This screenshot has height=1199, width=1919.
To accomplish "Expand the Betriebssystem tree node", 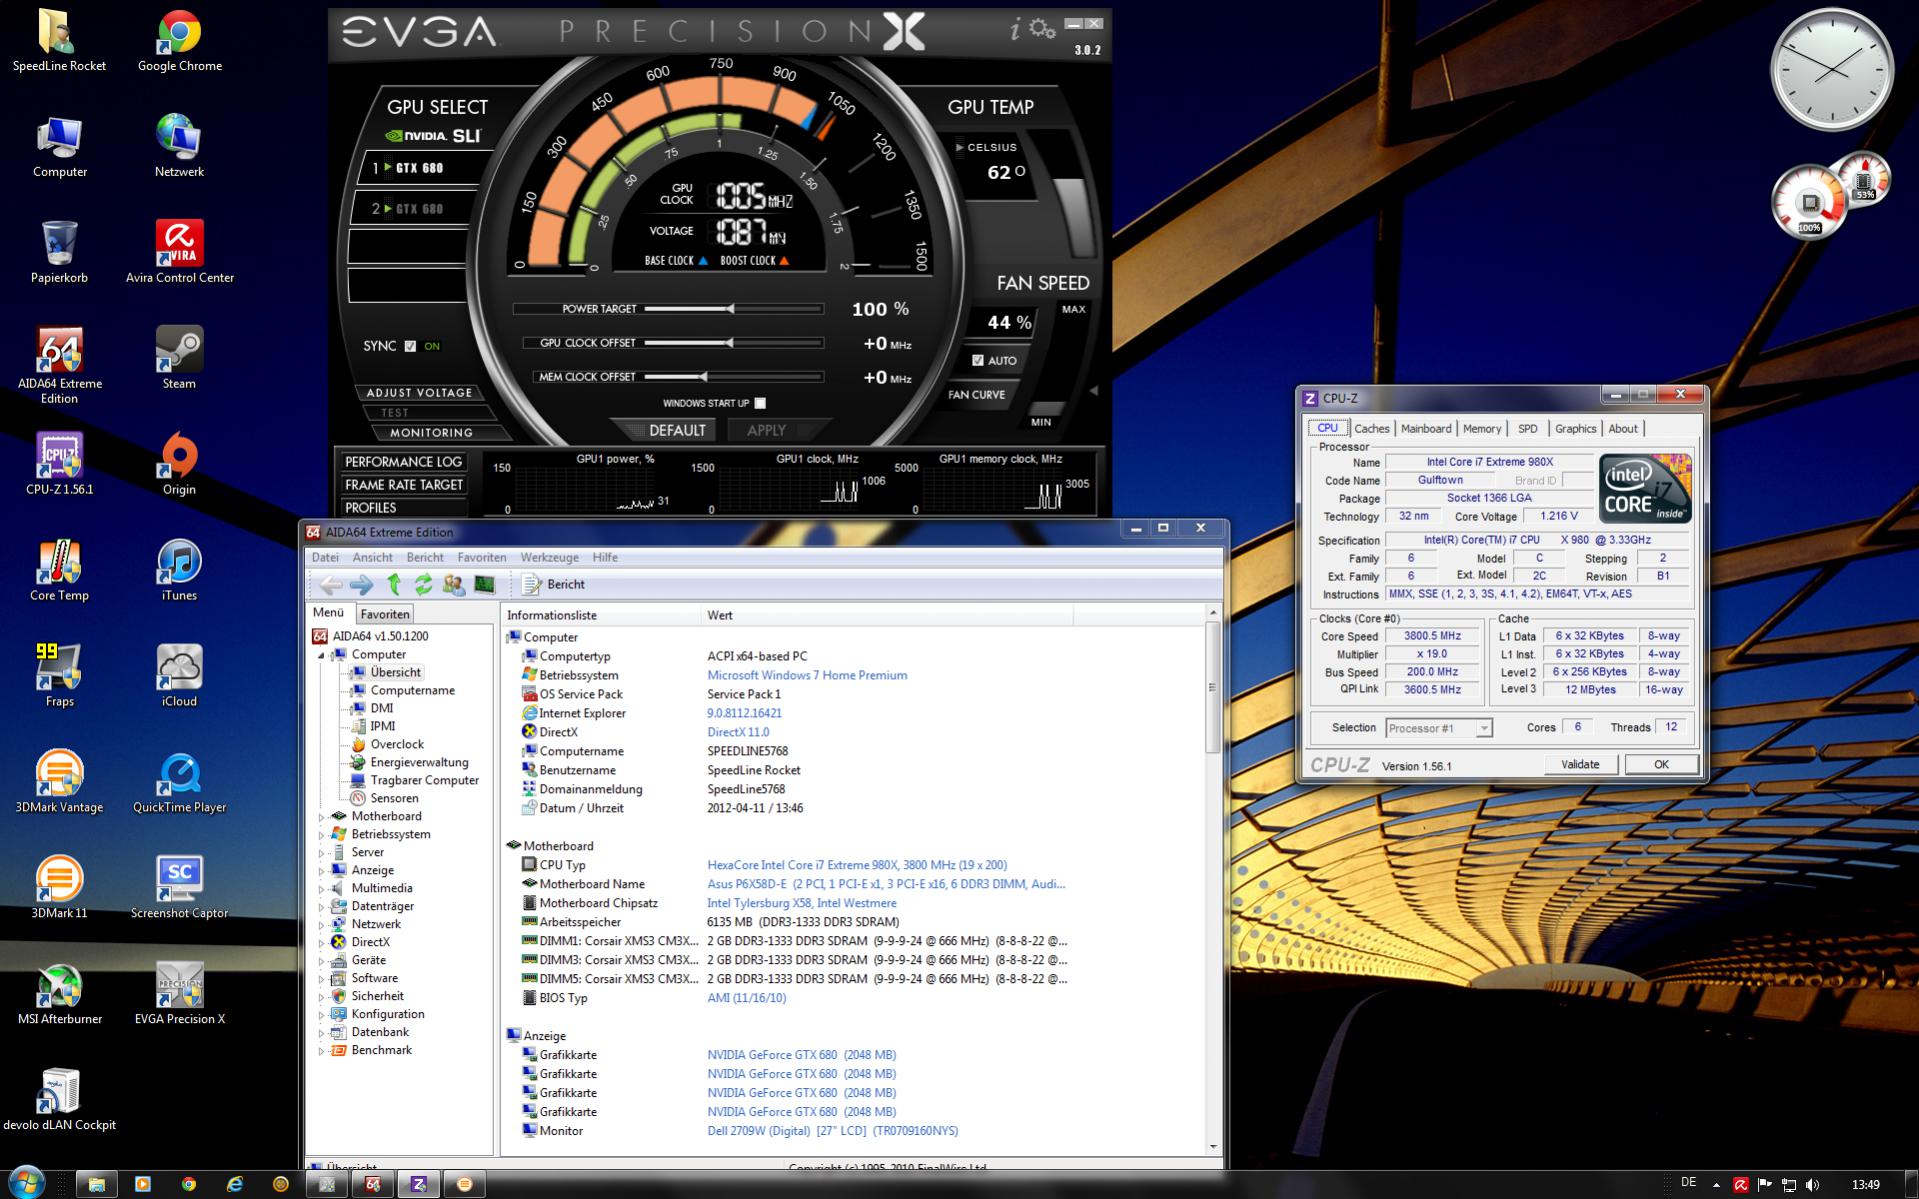I will [322, 835].
